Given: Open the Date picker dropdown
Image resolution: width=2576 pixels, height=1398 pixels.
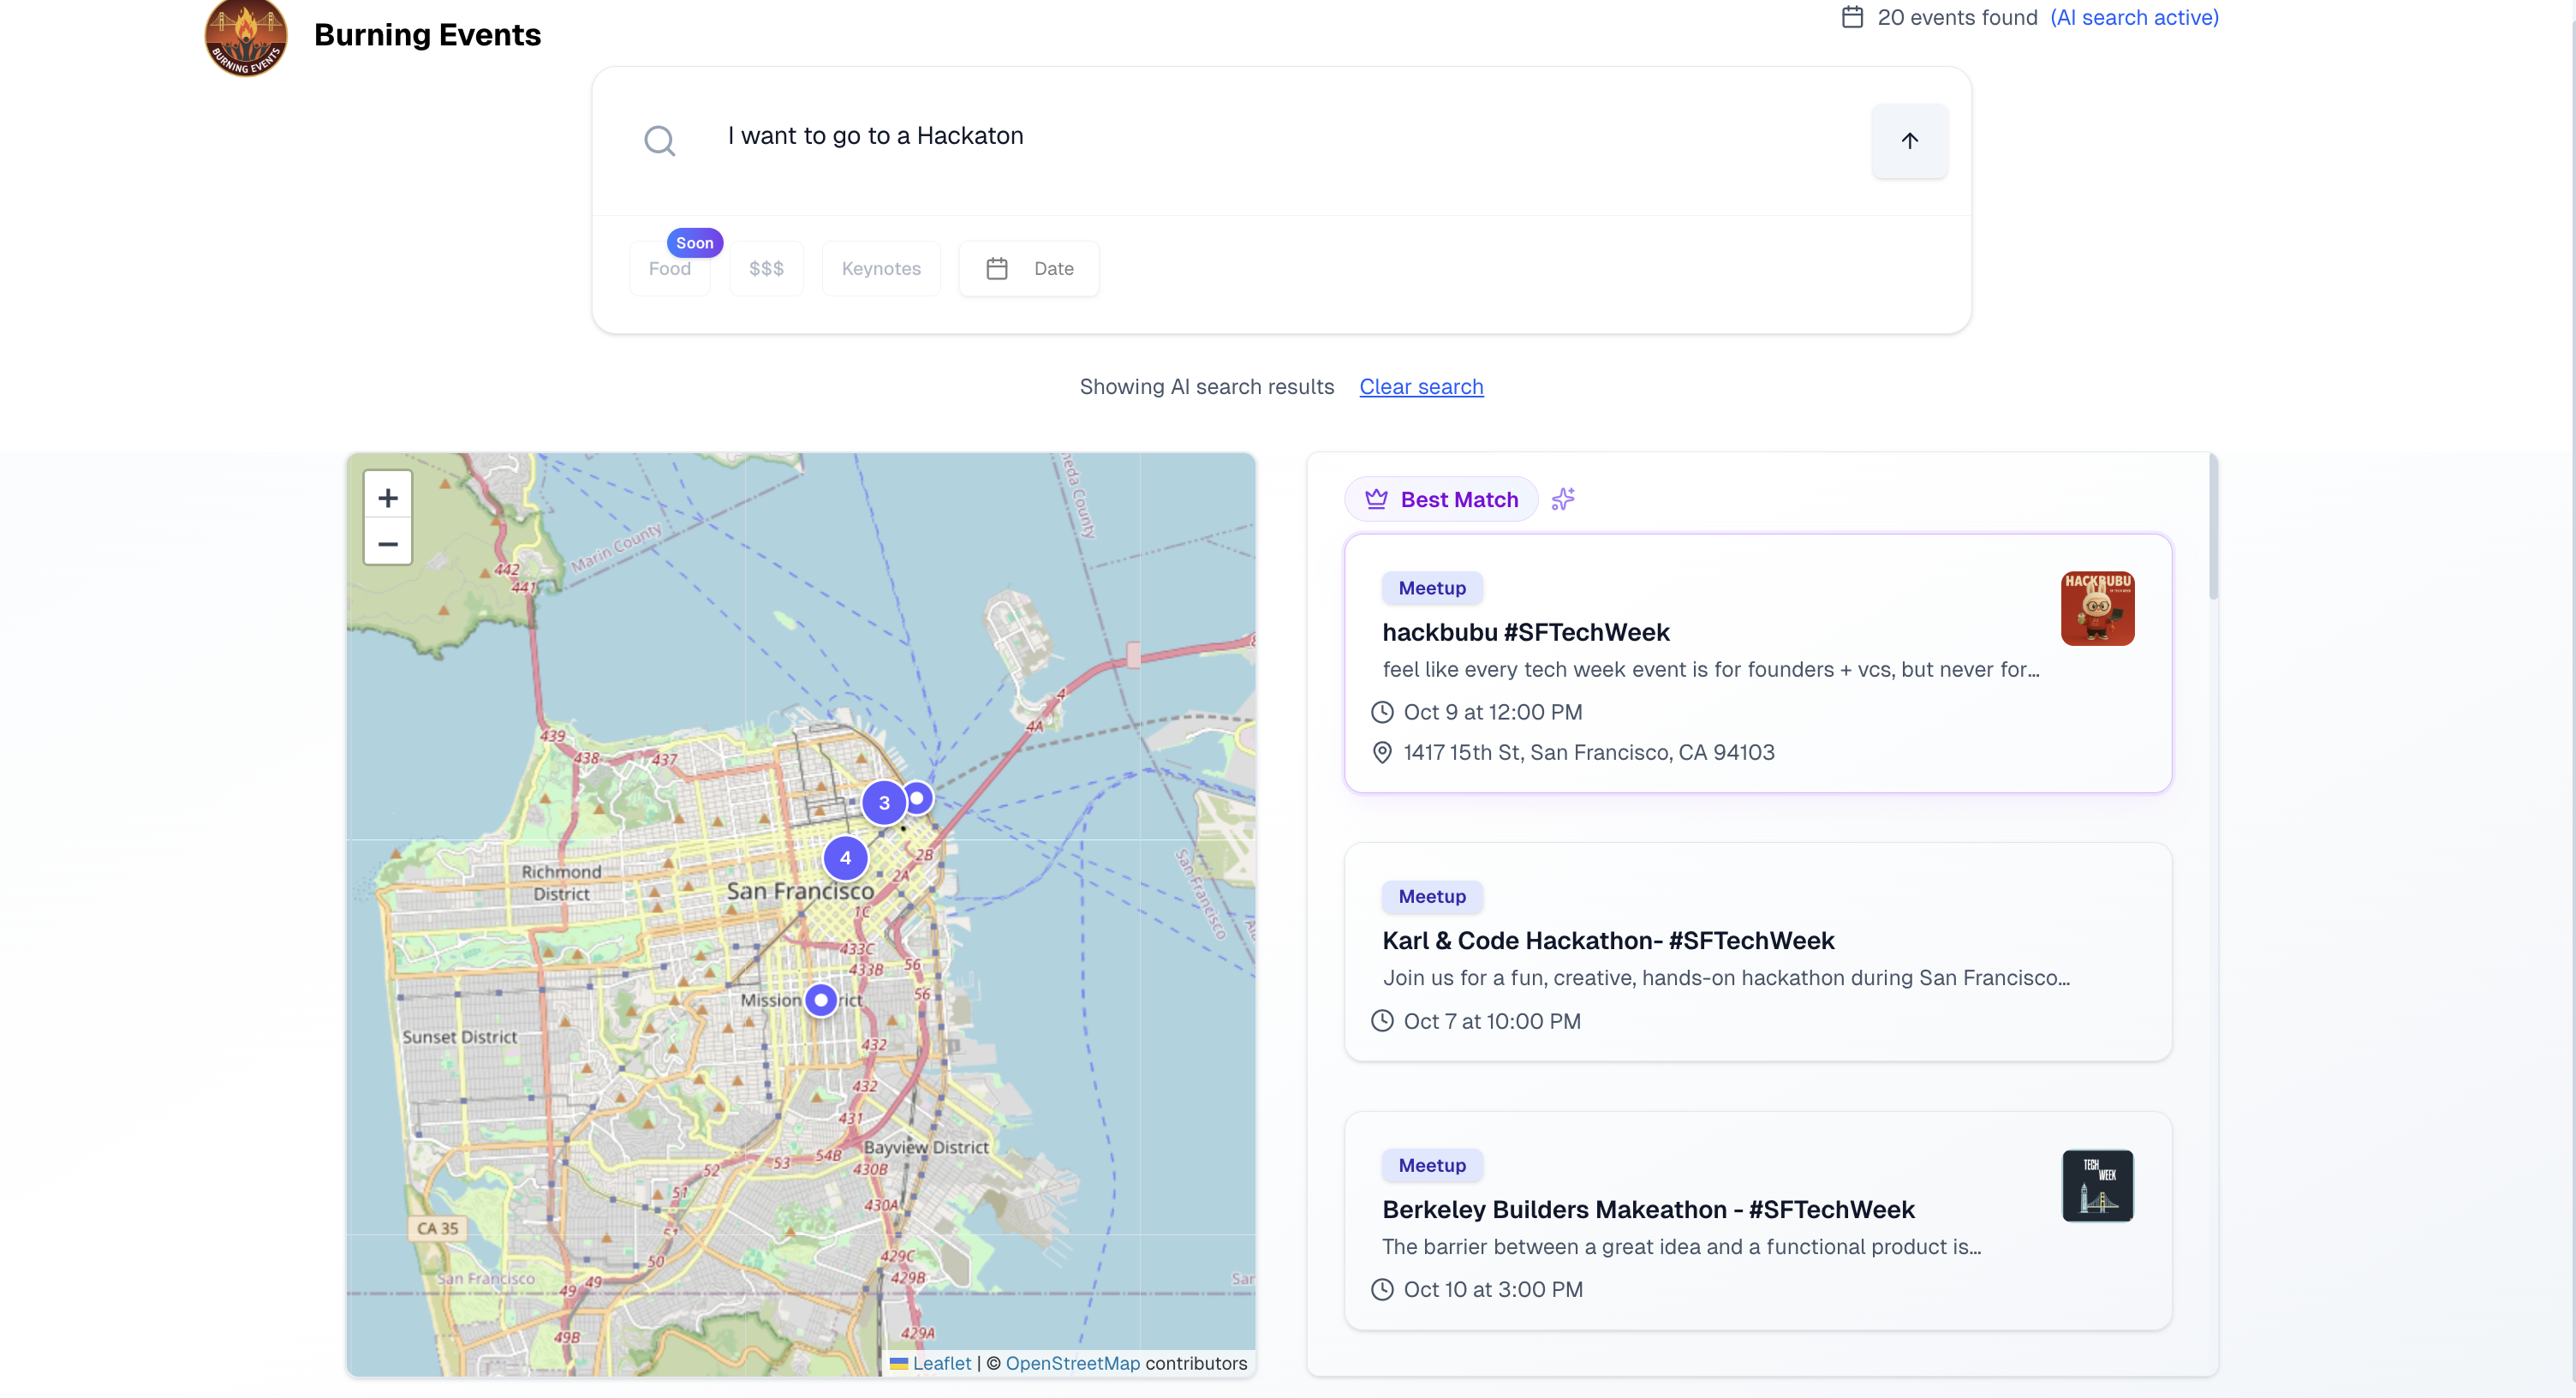Looking at the screenshot, I should [x=1028, y=268].
